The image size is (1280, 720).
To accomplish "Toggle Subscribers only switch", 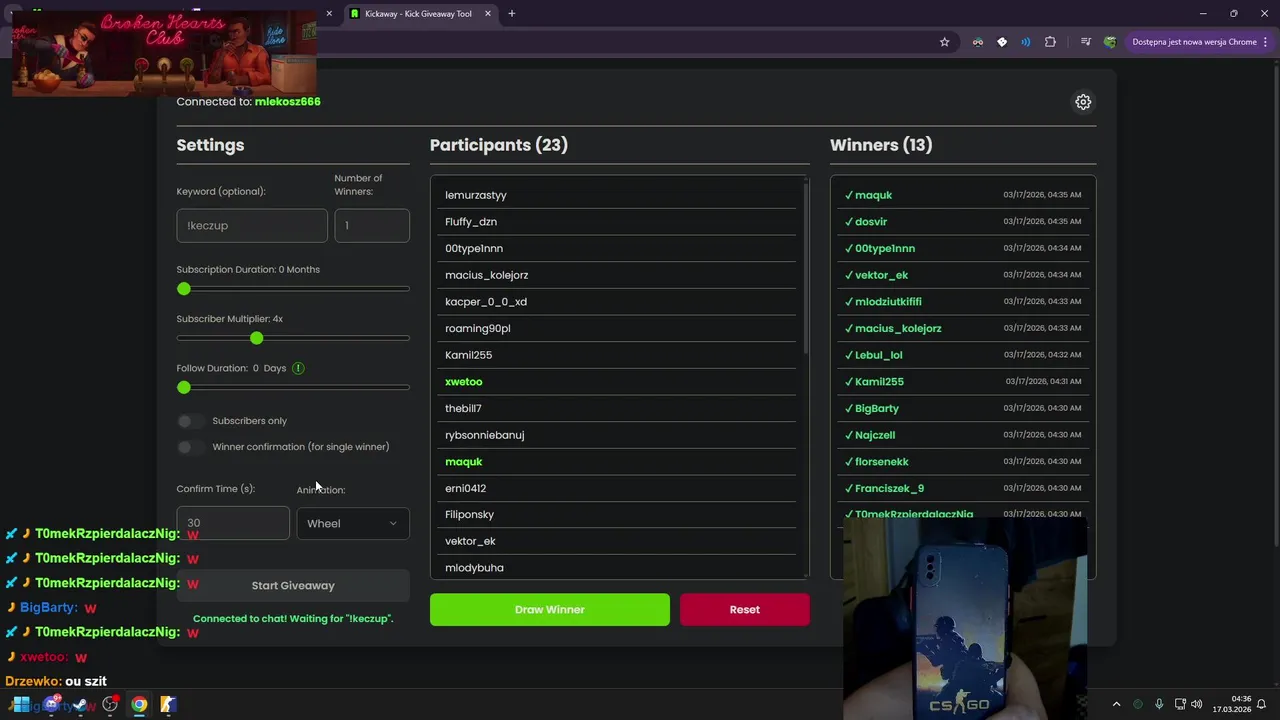I will tap(190, 421).
